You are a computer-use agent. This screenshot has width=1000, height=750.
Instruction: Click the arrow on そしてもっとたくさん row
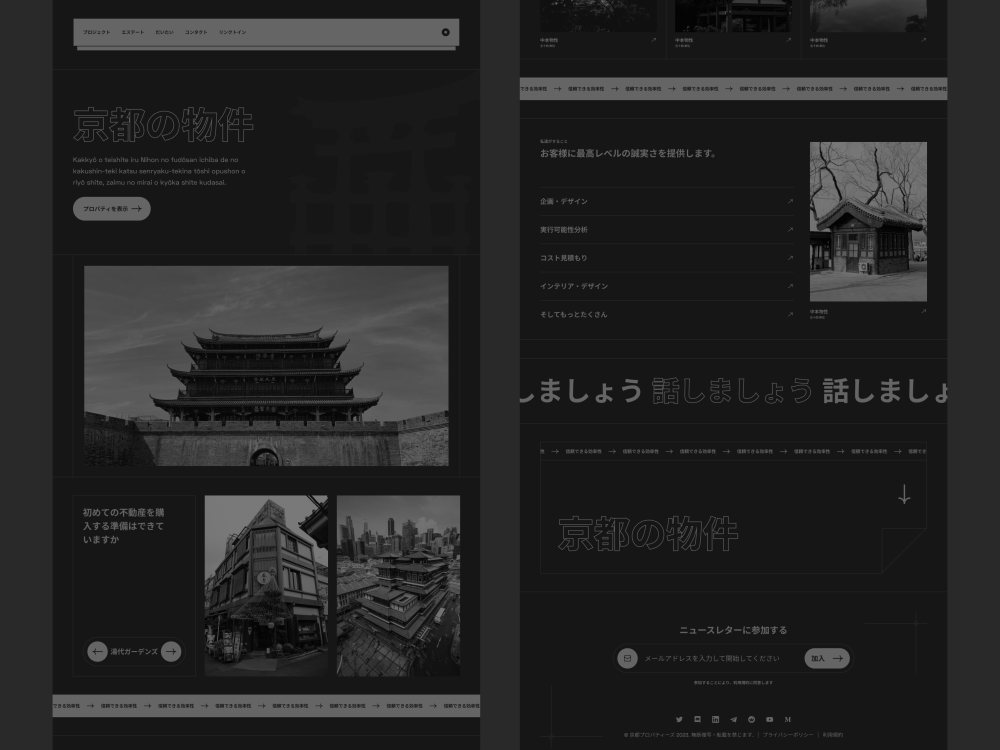(790, 314)
